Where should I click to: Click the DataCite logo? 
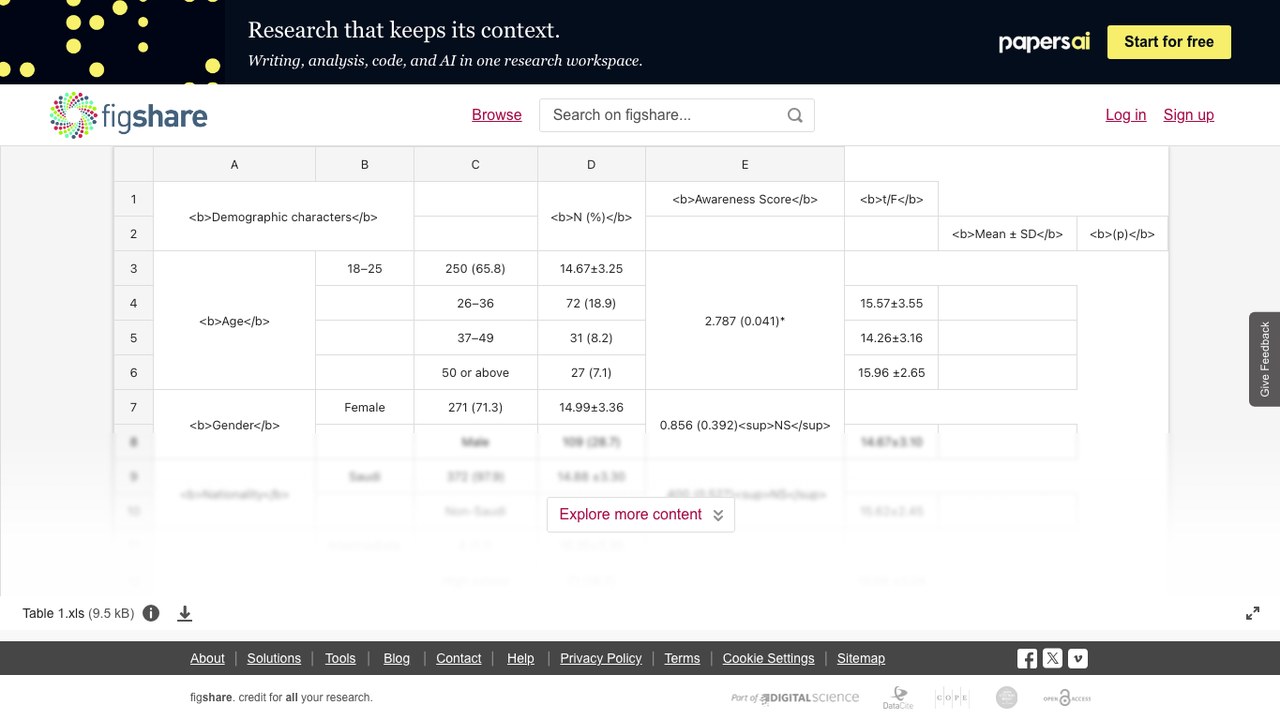tap(898, 697)
